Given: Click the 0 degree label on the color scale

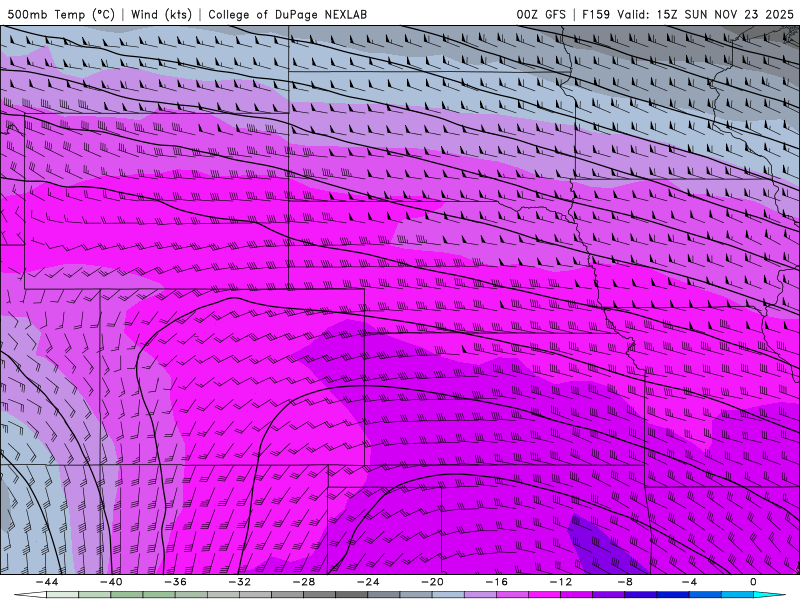Looking at the screenshot, I should (x=753, y=582).
